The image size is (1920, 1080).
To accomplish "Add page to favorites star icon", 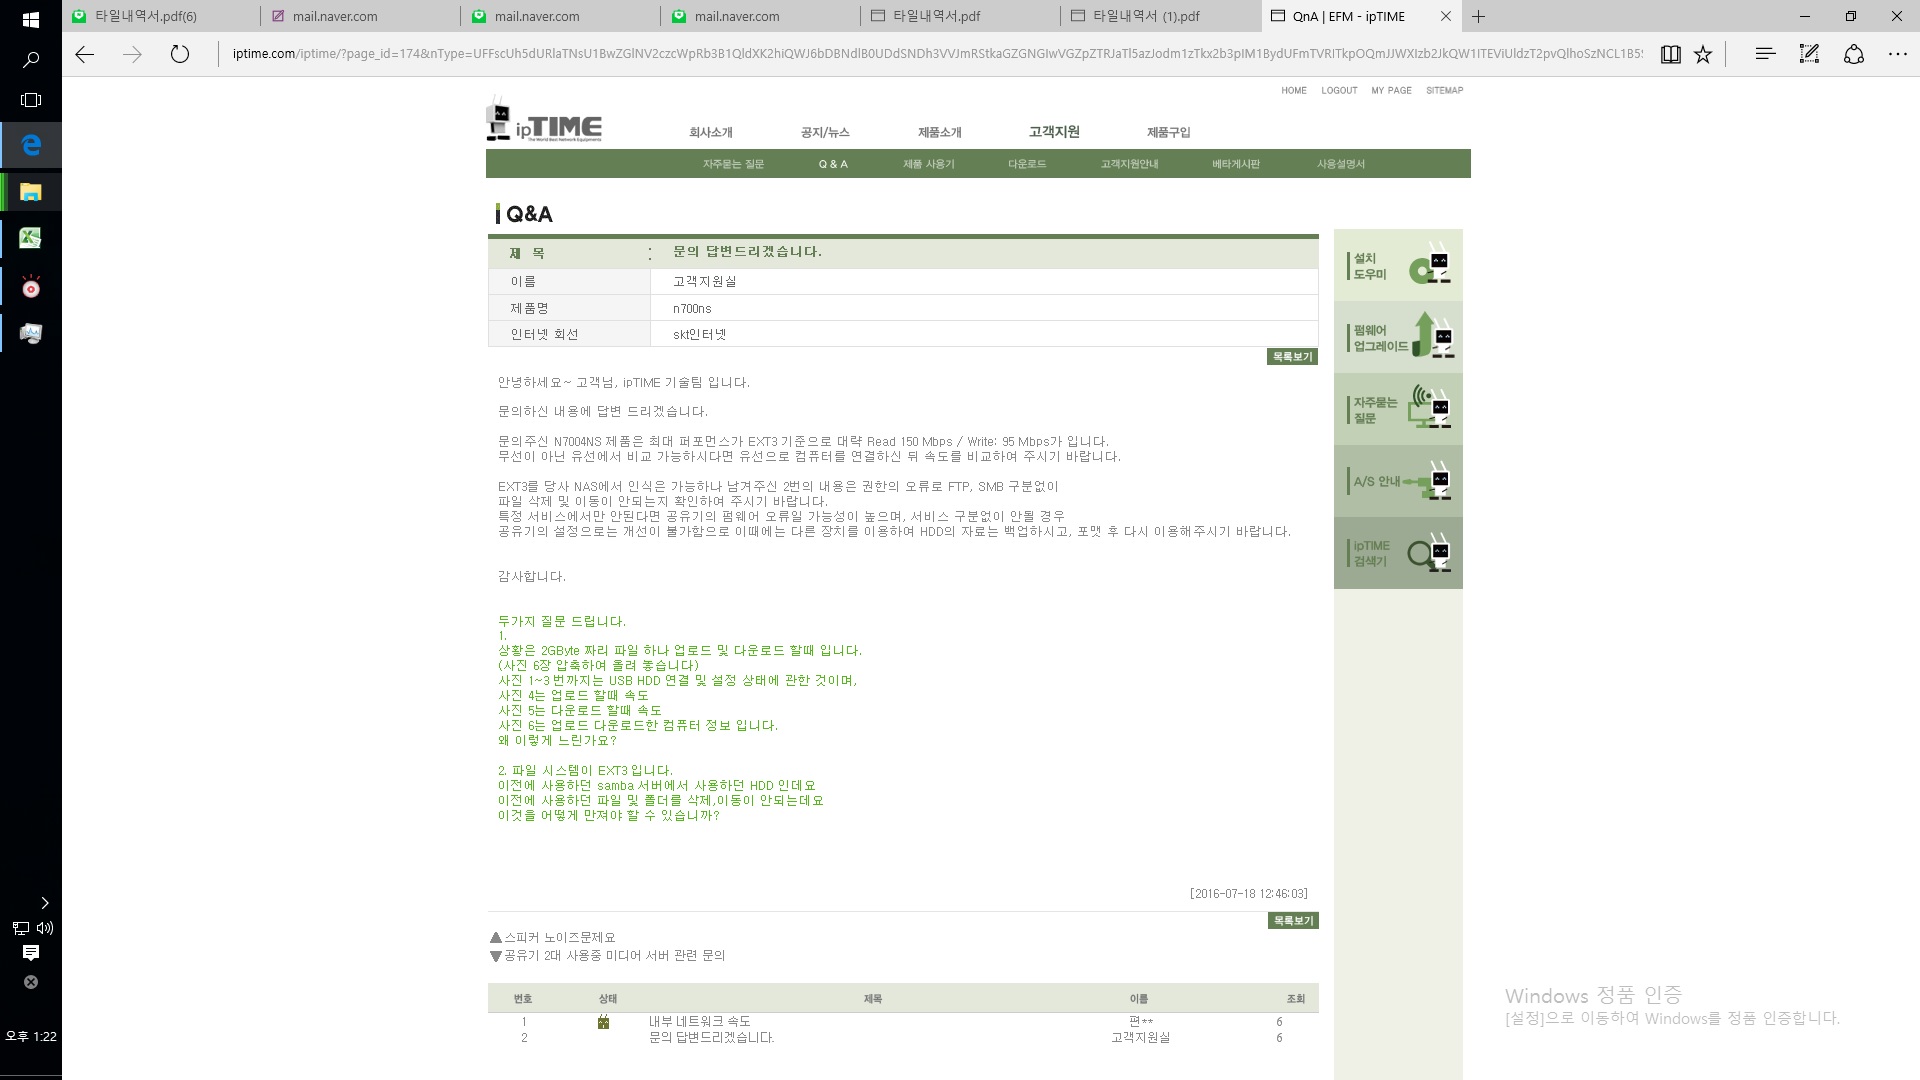I will [x=1703, y=54].
